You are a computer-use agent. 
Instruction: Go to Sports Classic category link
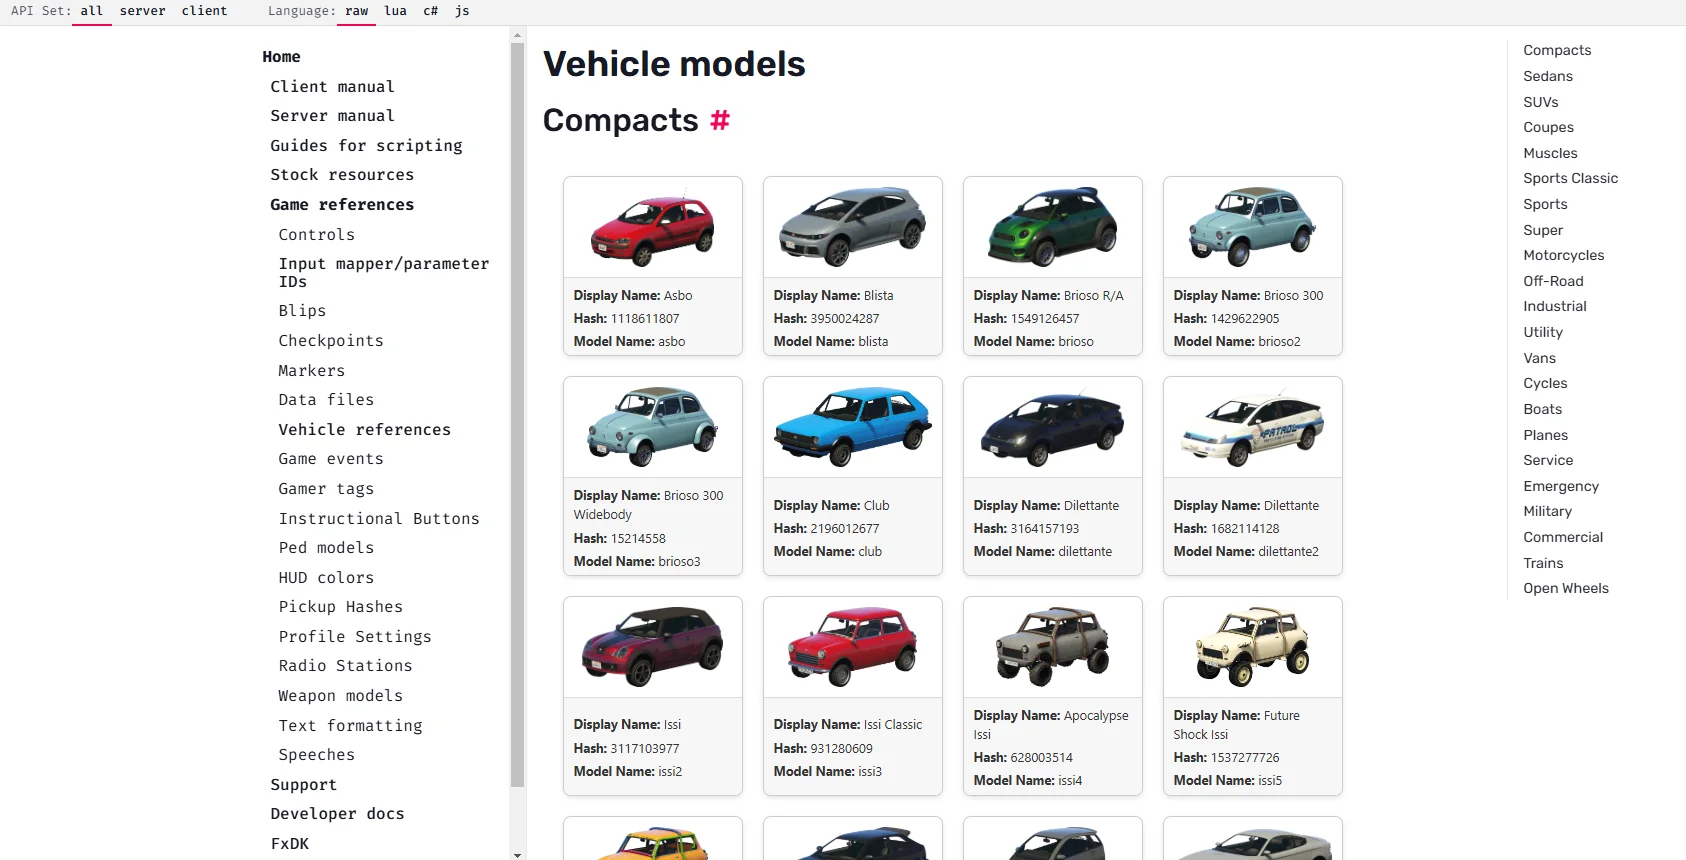point(1570,179)
